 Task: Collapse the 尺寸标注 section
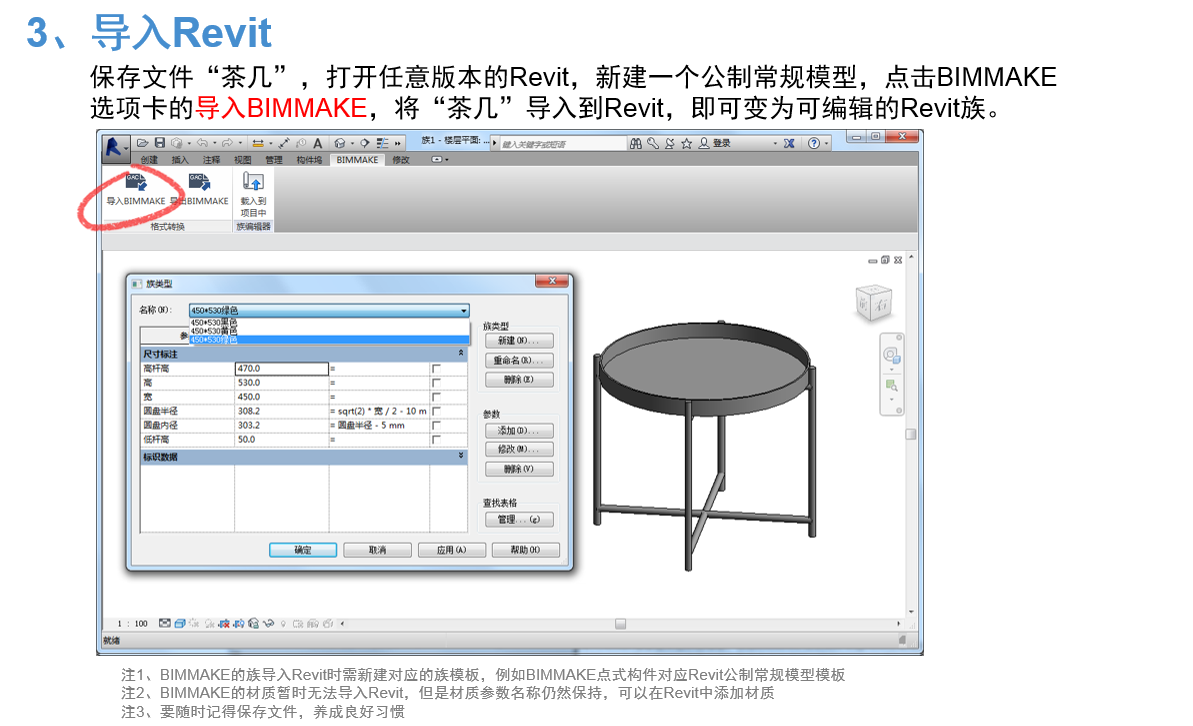460,354
